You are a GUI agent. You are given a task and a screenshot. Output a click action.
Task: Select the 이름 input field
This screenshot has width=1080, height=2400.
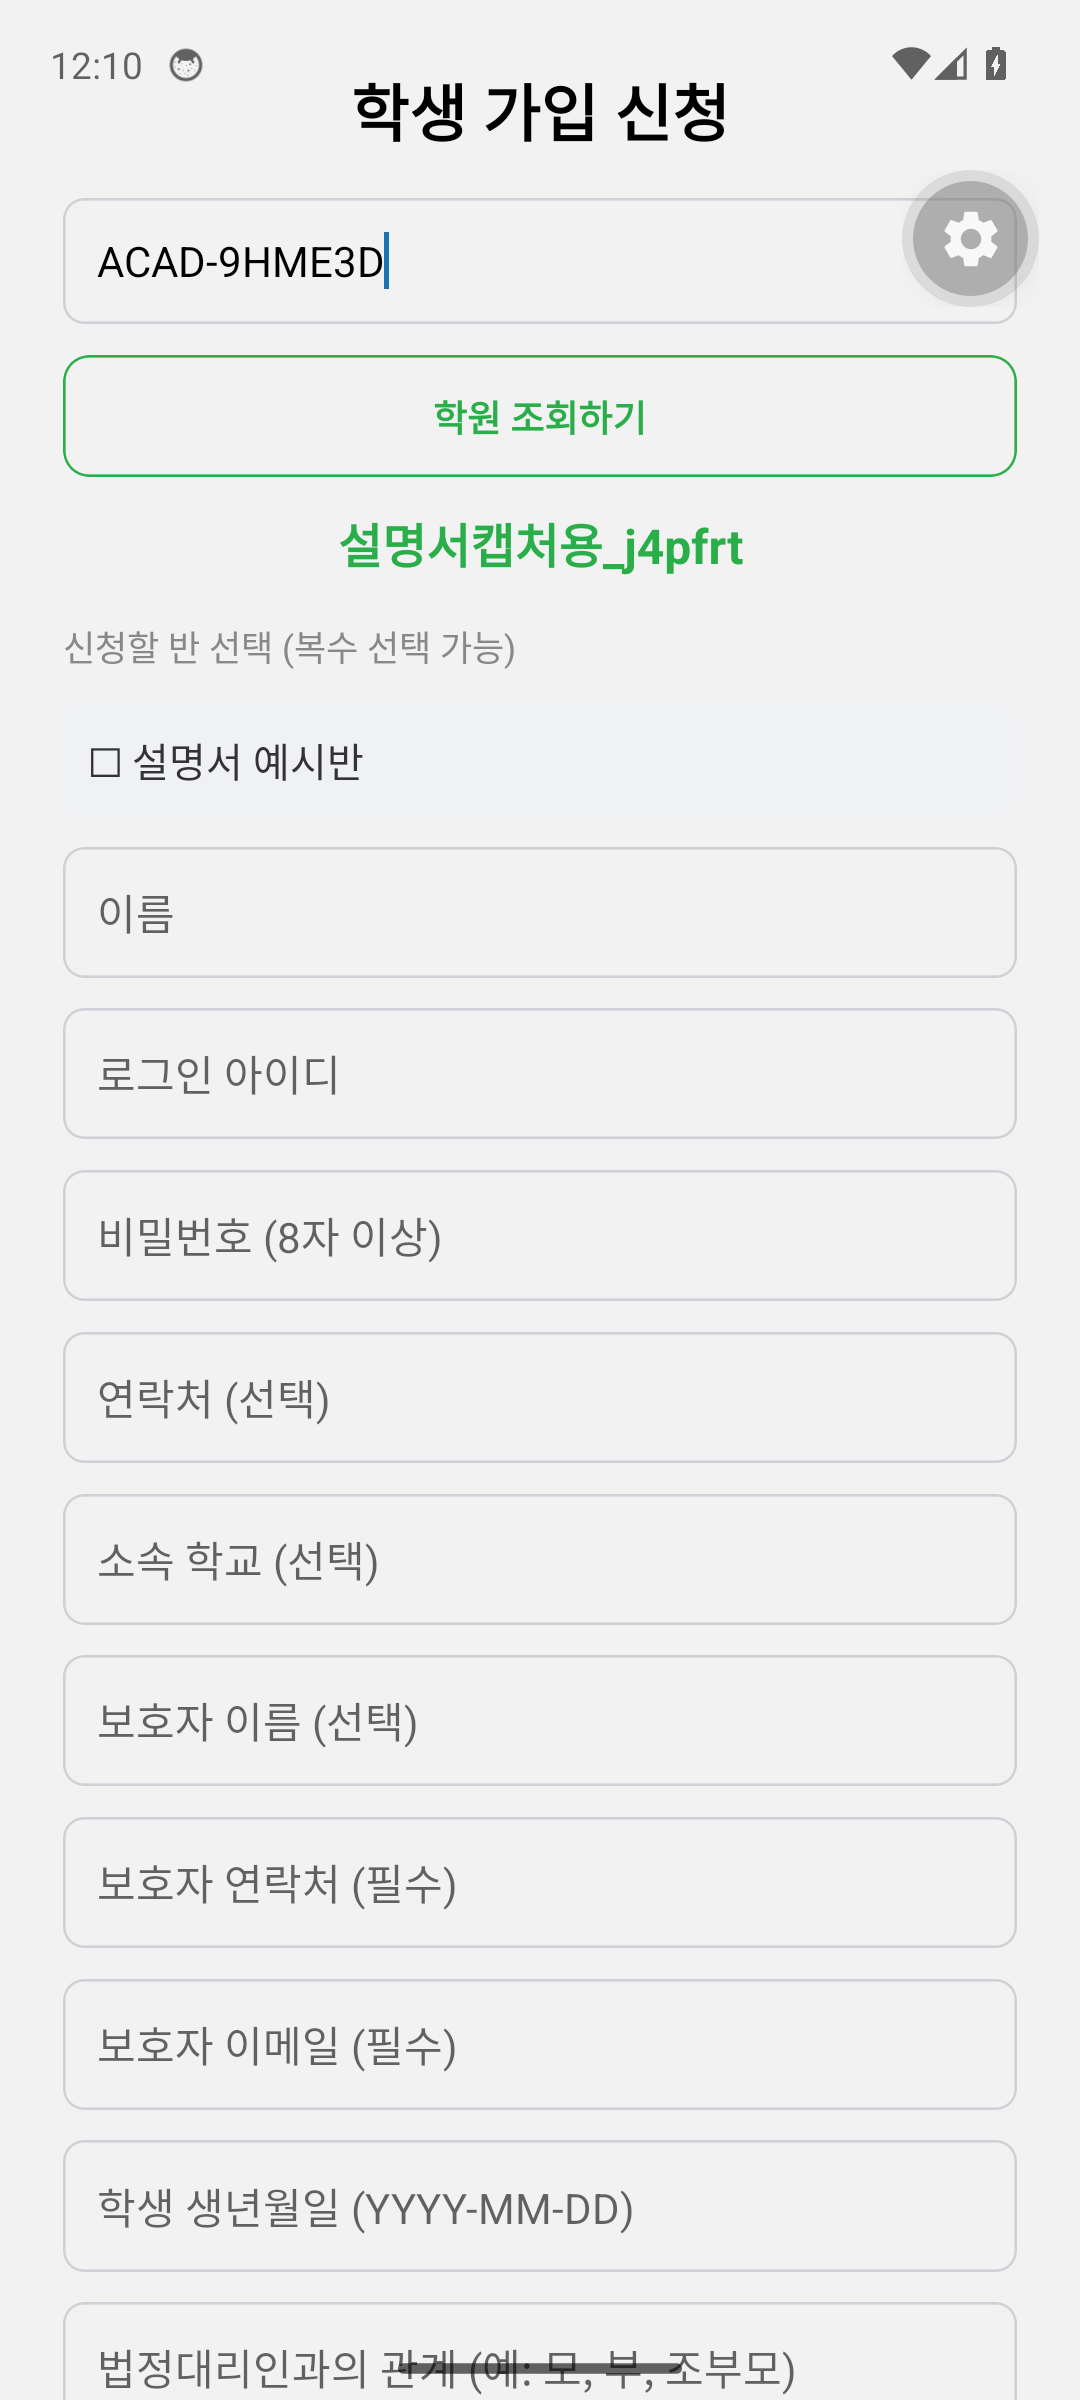(x=540, y=913)
